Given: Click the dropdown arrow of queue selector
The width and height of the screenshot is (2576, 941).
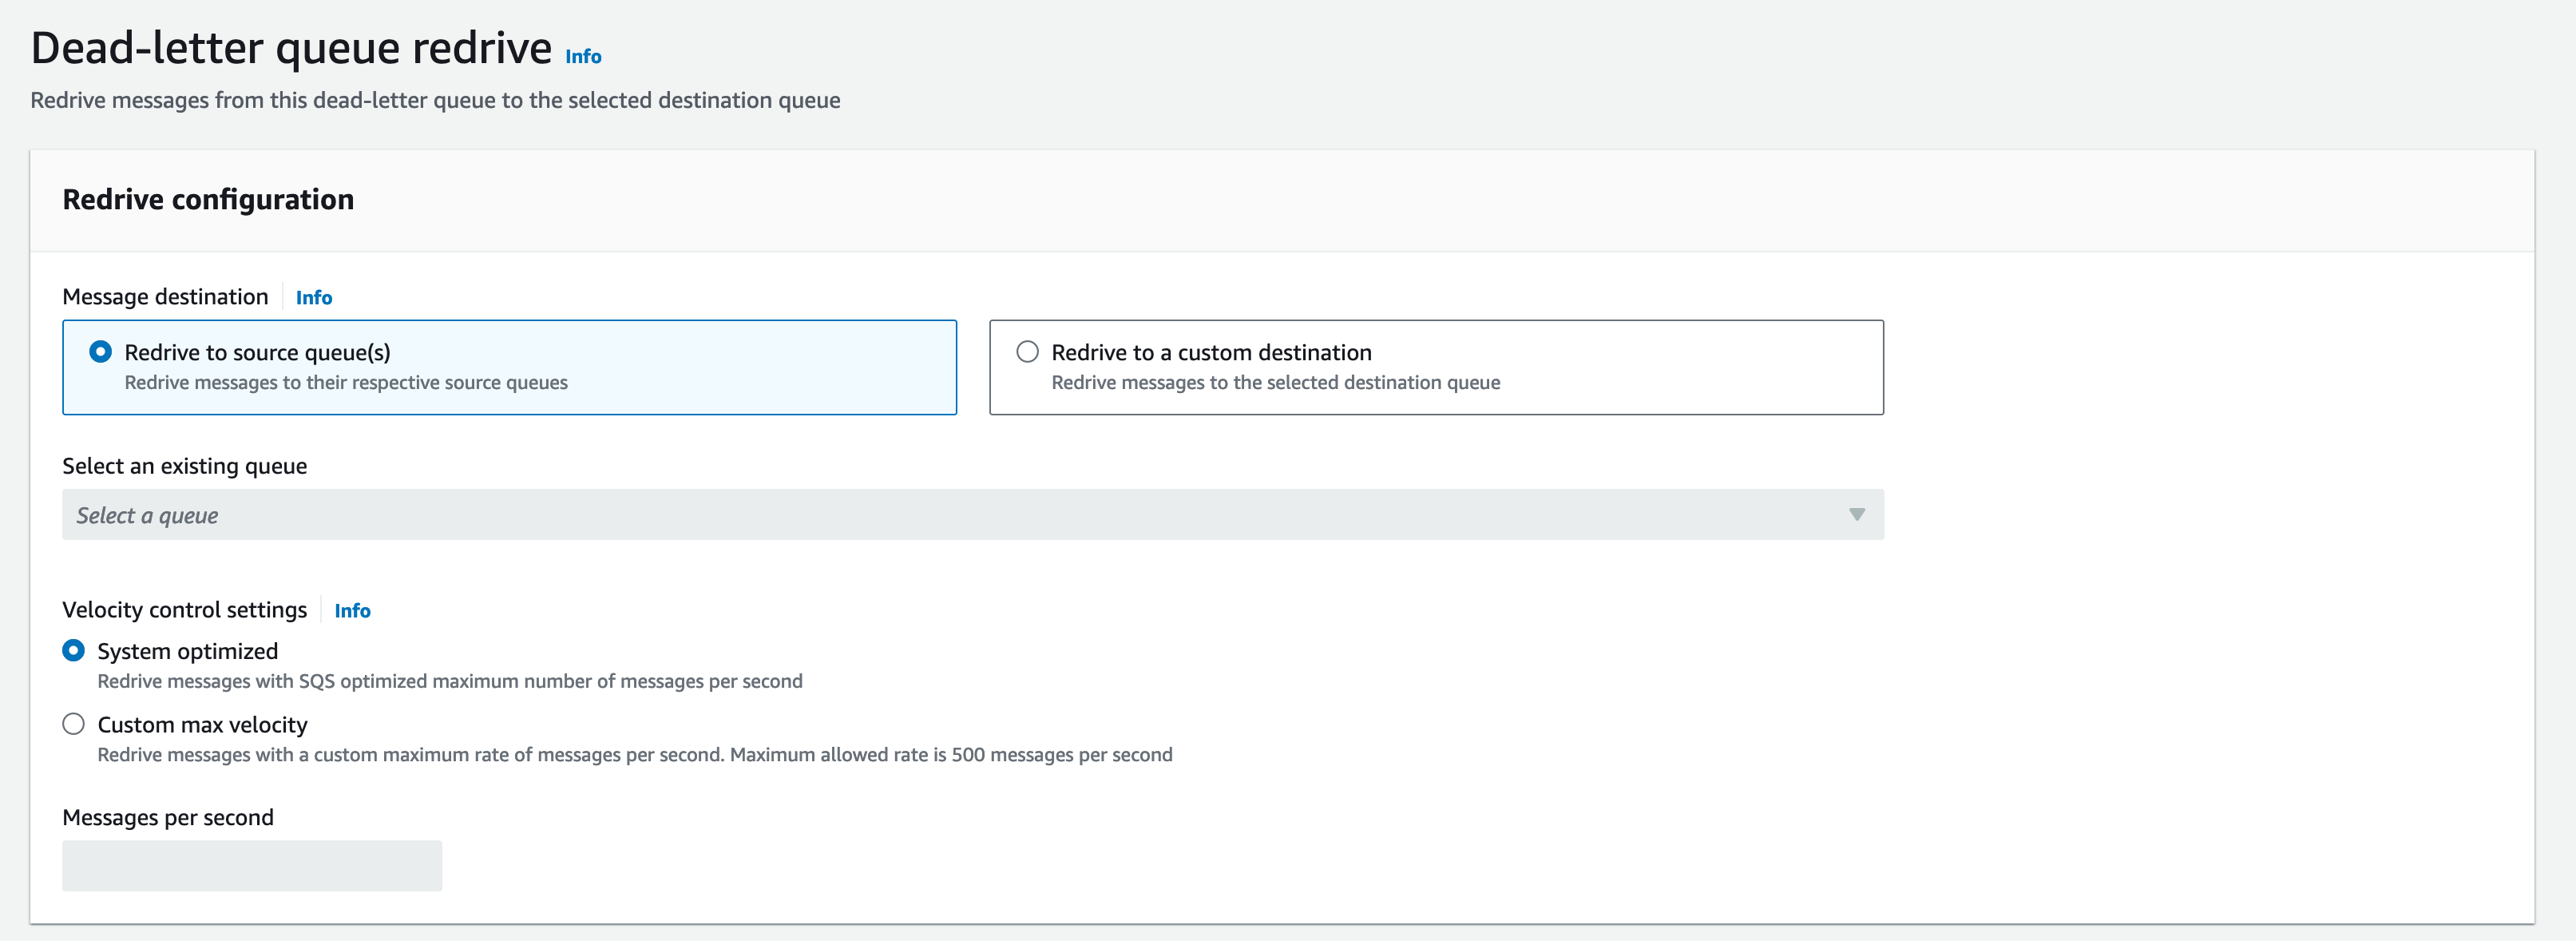Looking at the screenshot, I should pos(1856,515).
